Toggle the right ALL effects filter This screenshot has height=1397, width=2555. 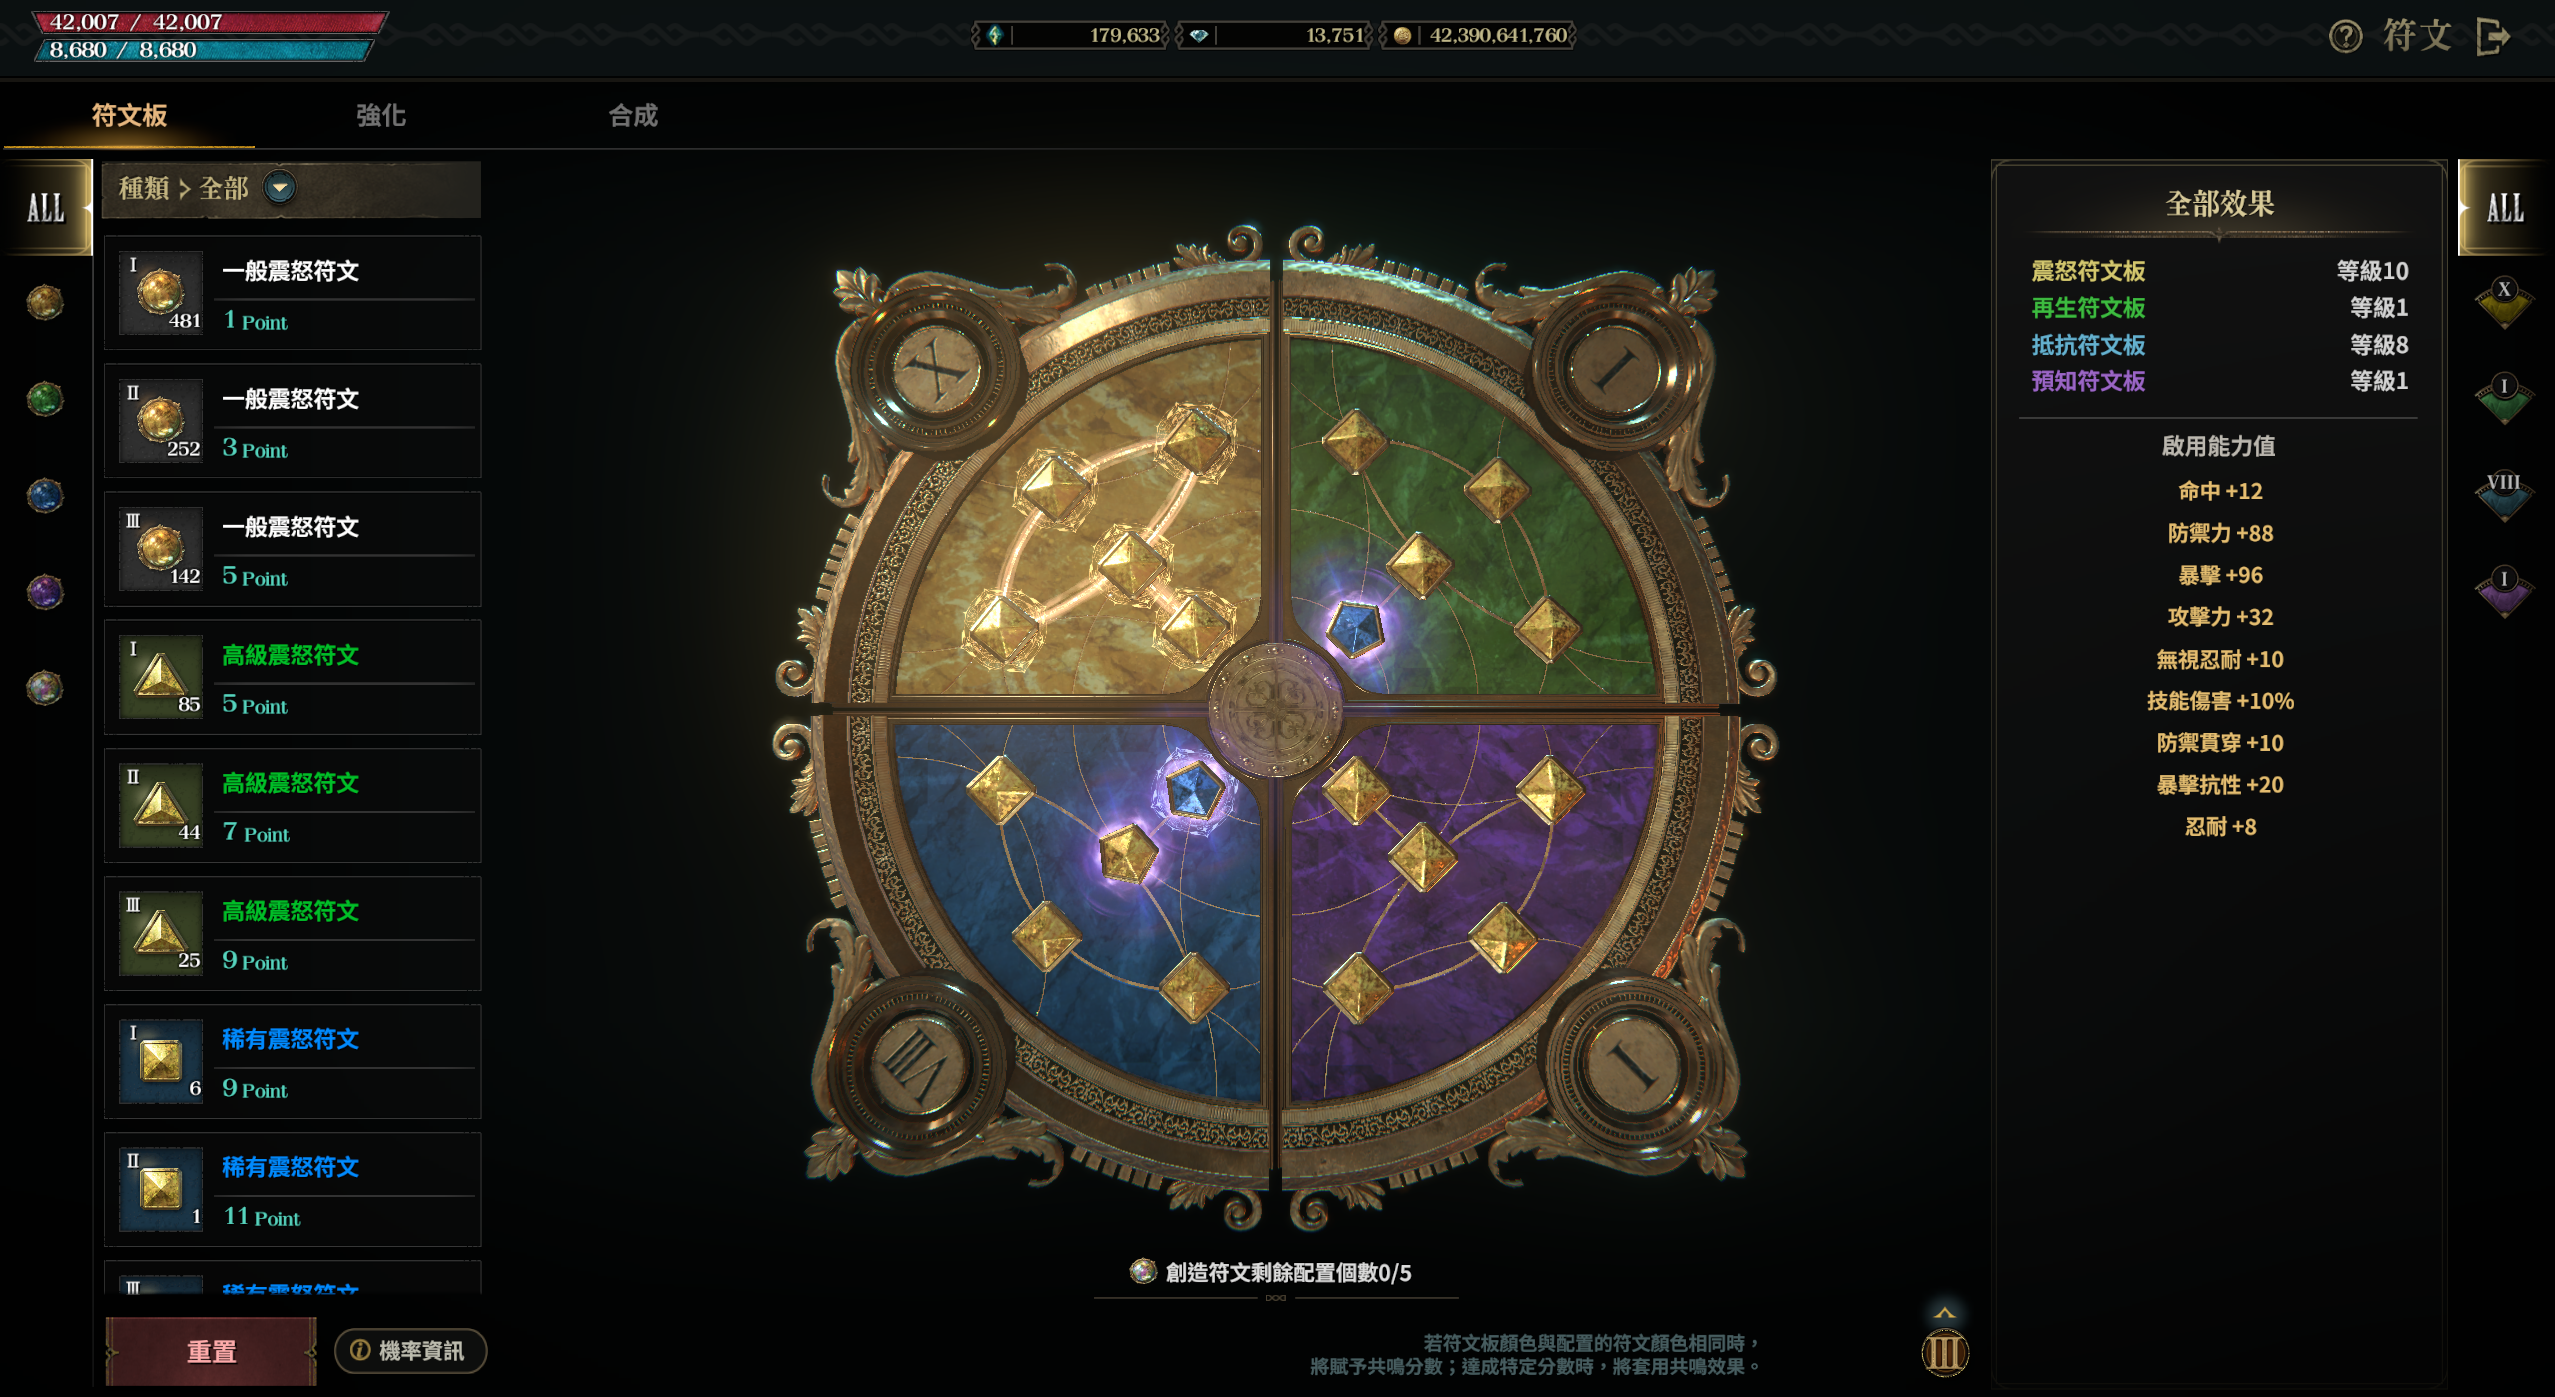(2505, 208)
